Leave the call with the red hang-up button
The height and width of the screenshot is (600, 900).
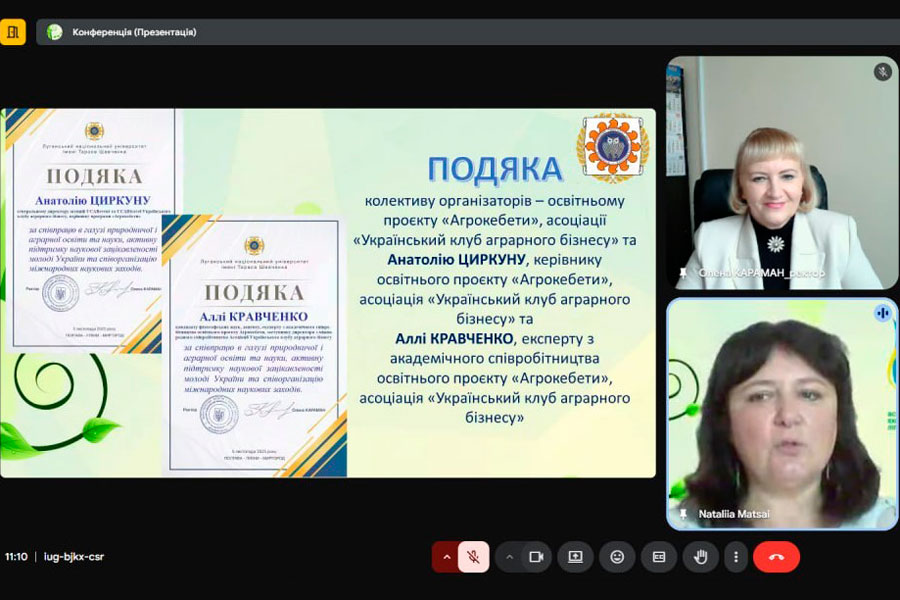[776, 557]
